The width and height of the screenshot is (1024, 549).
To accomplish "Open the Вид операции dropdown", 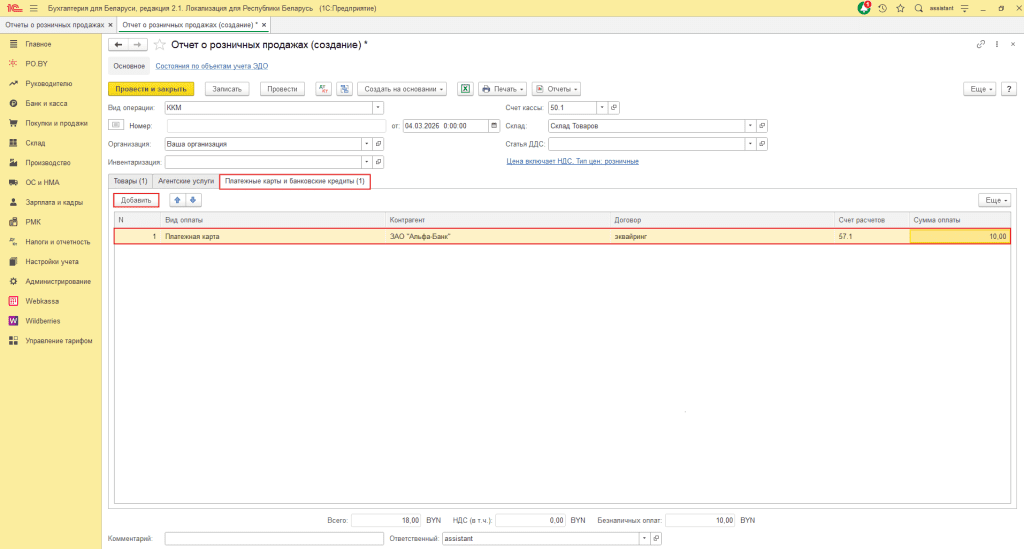I will (x=378, y=107).
